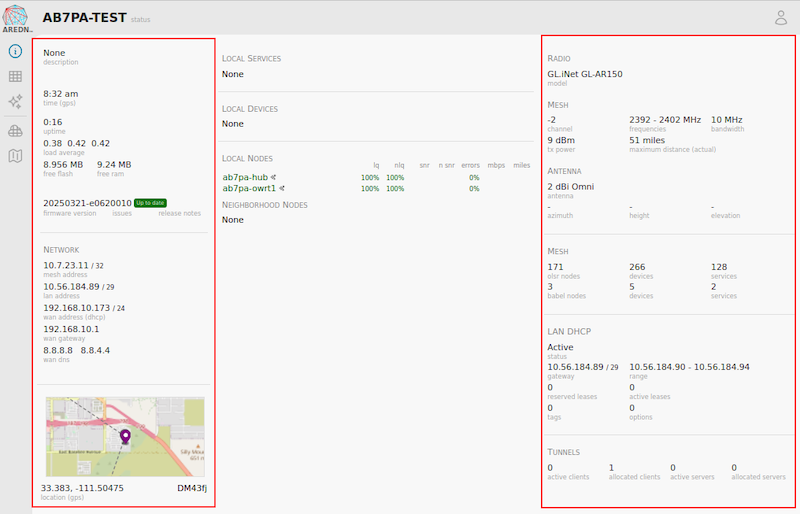The image size is (800, 514).
Task: Click the 1 allocated clients value
Action: [x=611, y=468]
